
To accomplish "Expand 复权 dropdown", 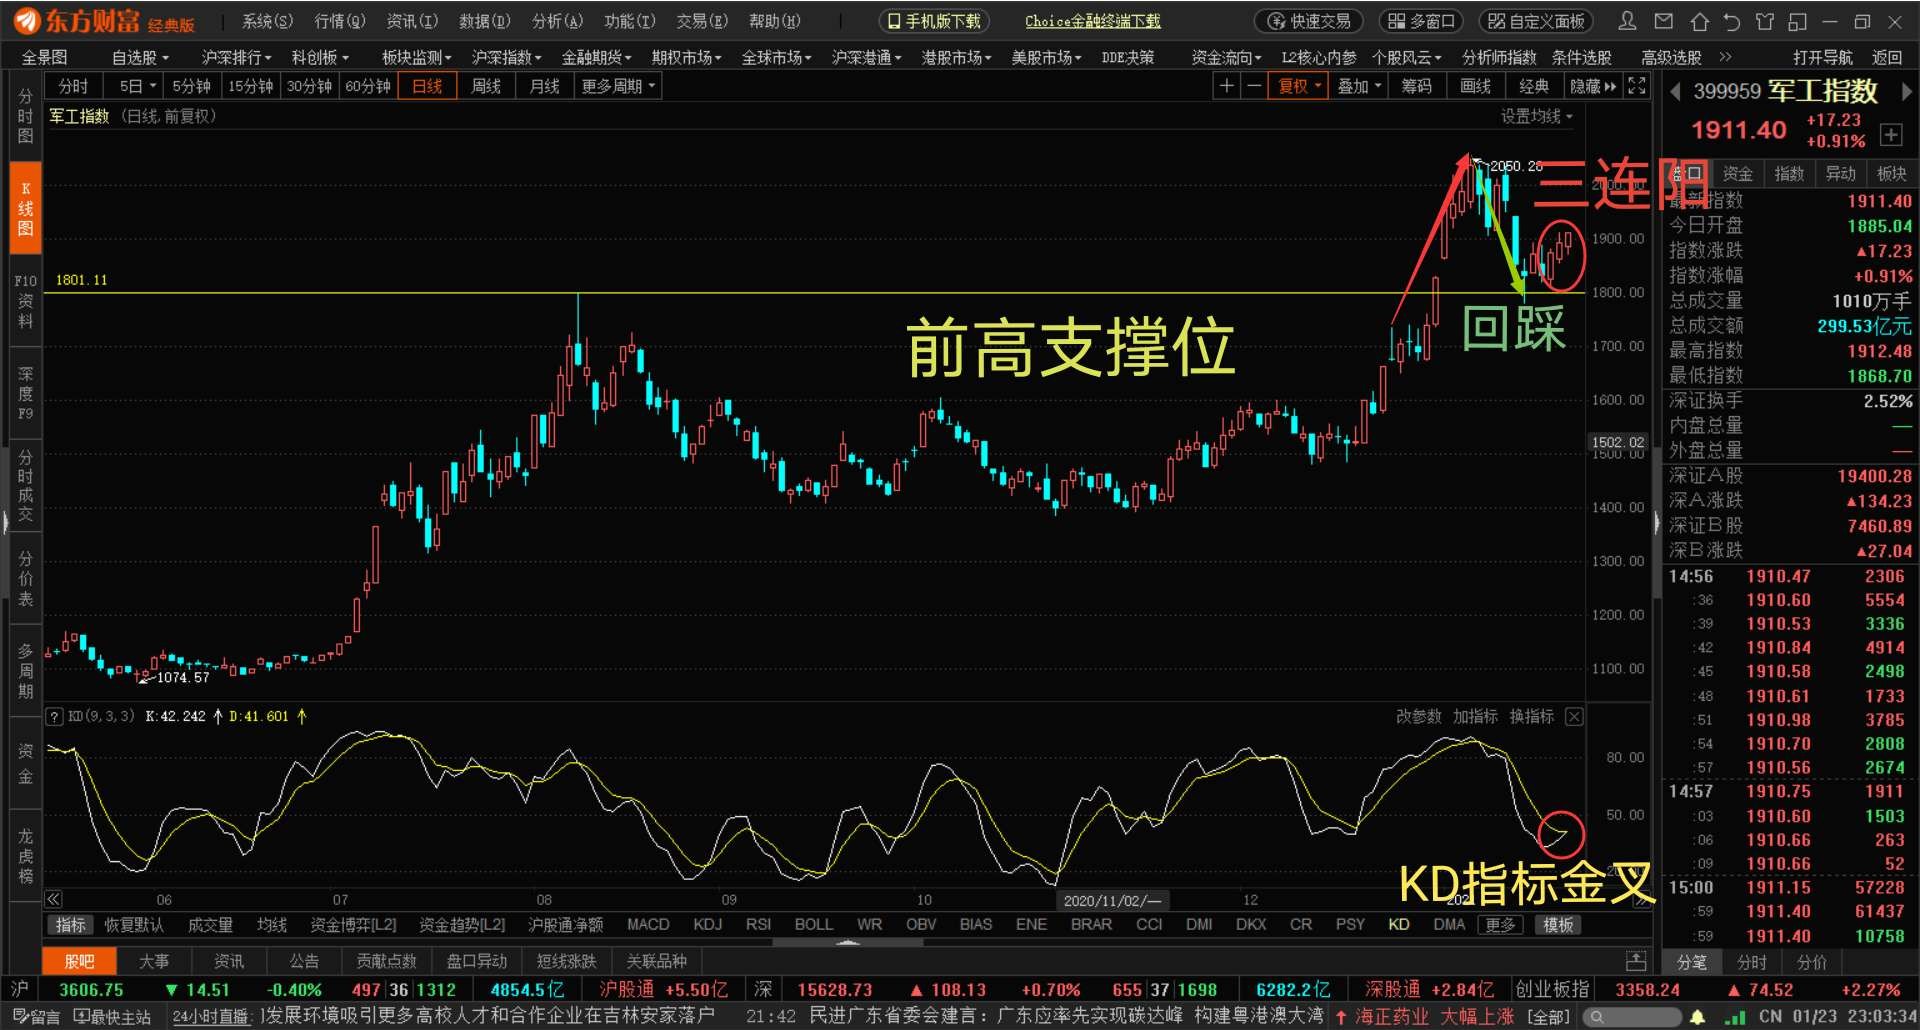I will coord(1299,86).
